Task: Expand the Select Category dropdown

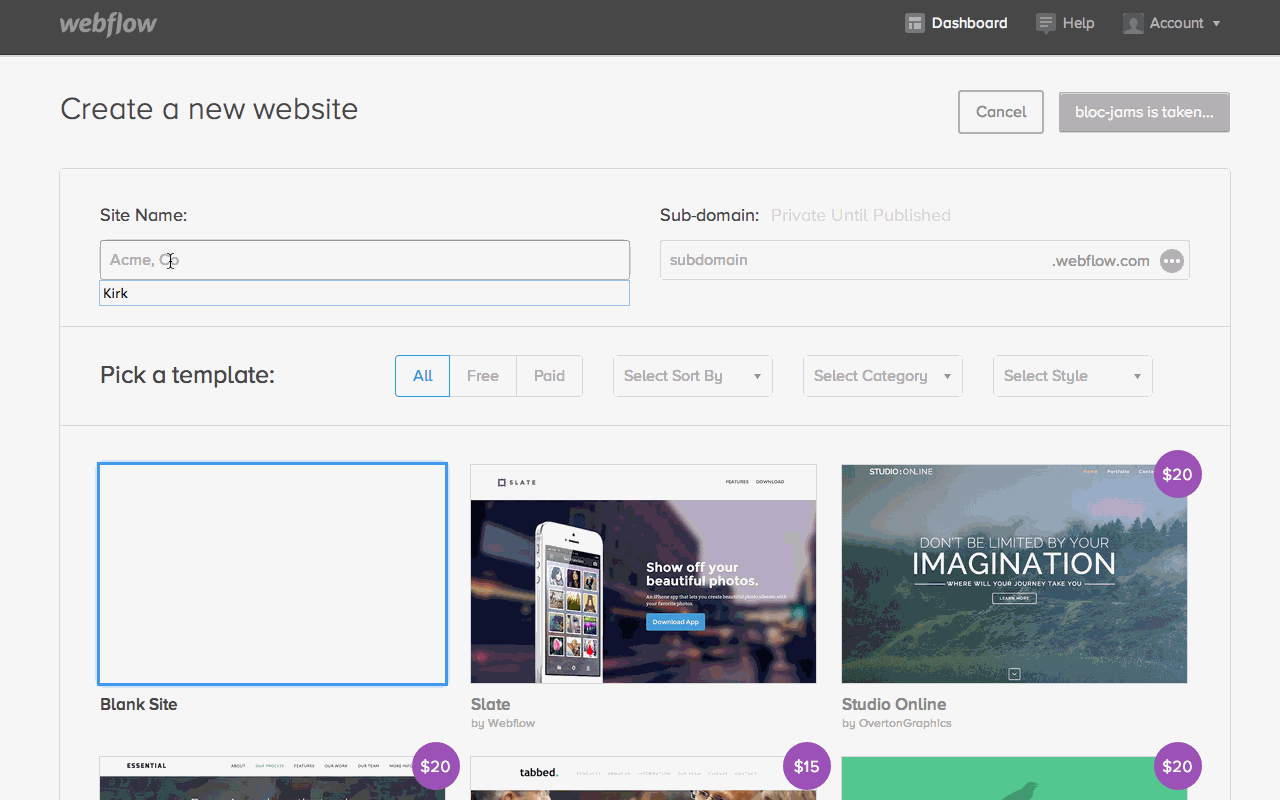Action: coord(882,376)
